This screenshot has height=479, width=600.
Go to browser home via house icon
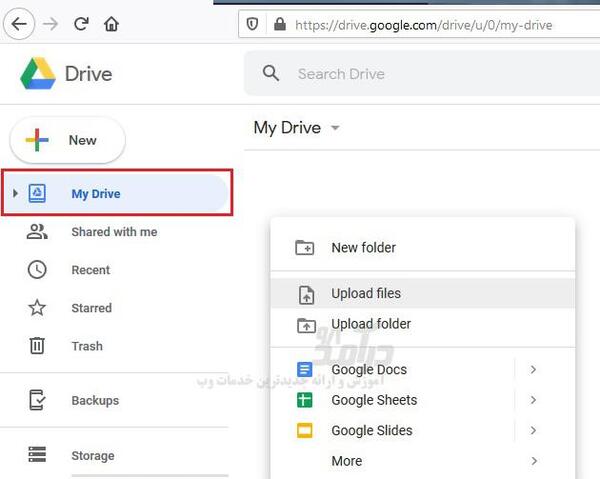[111, 24]
